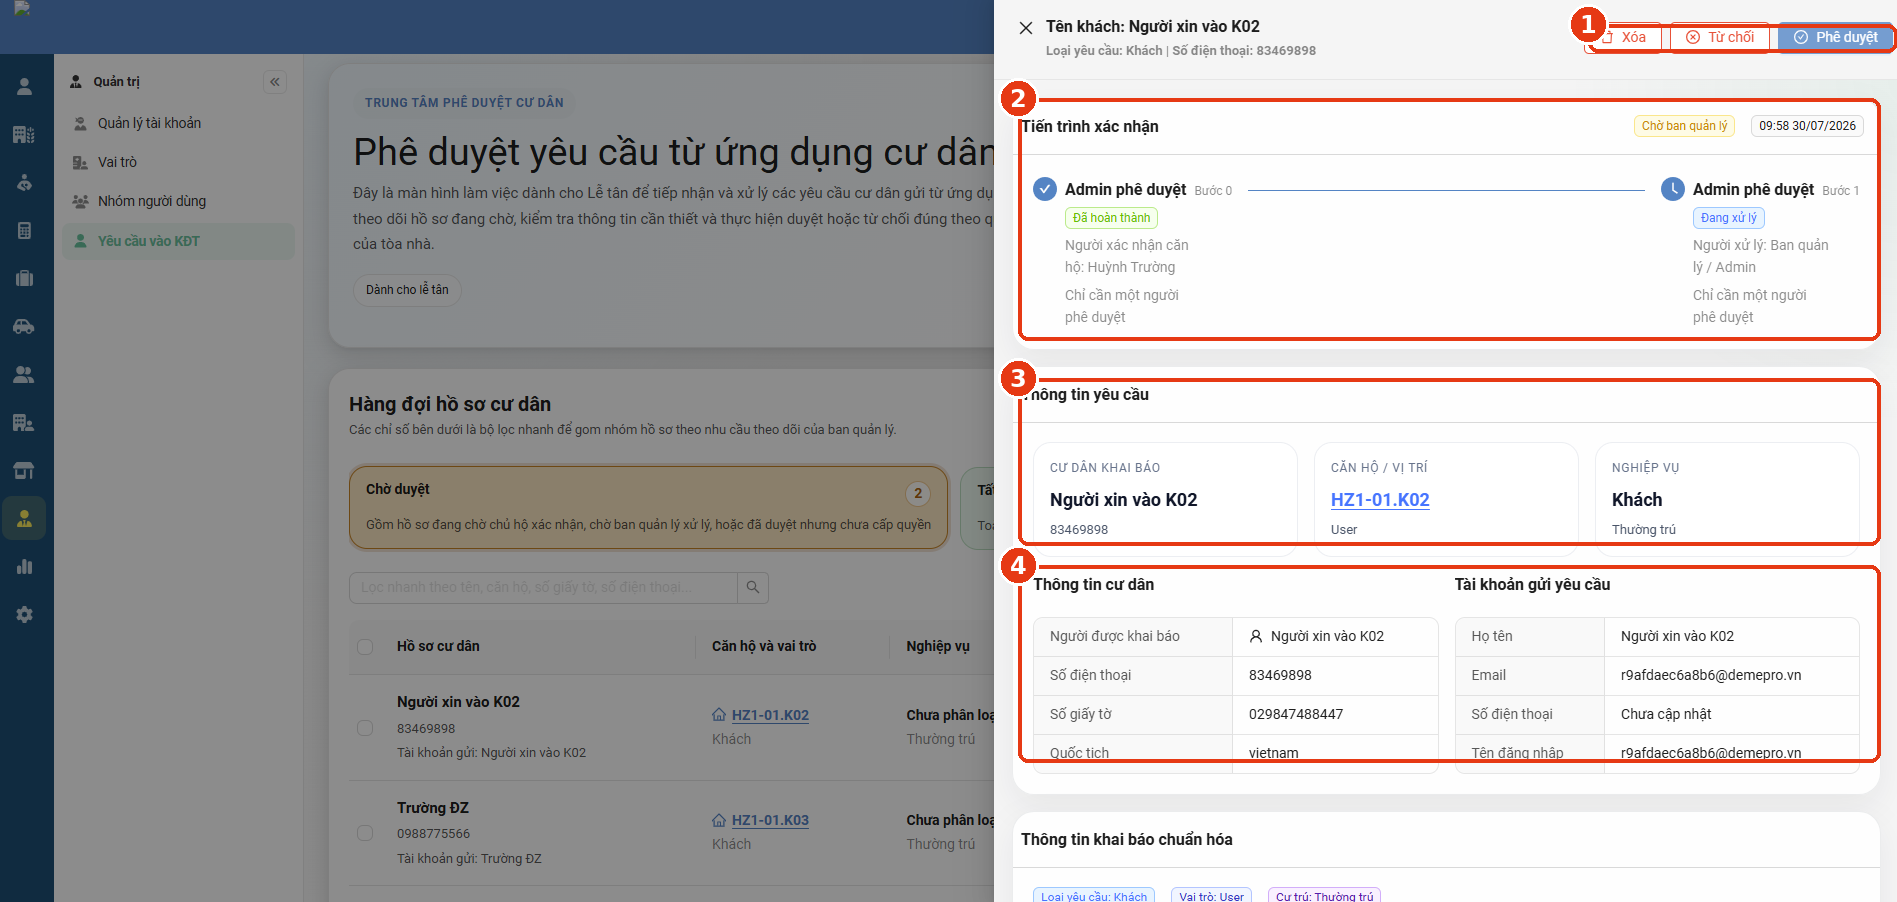Click the Dành cho lễ tân tag
This screenshot has width=1897, height=902.
[x=407, y=290]
